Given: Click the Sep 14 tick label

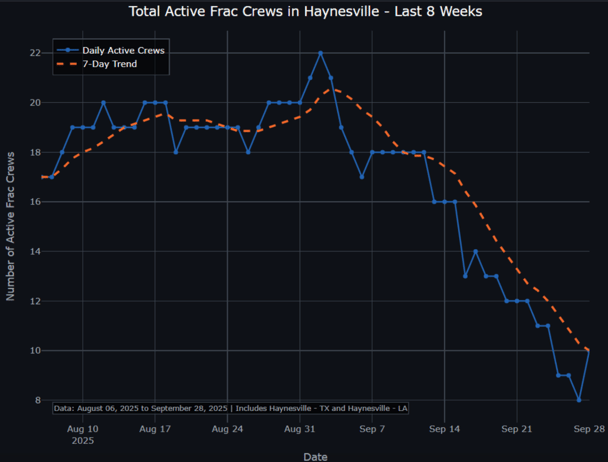Looking at the screenshot, I should click(444, 428).
